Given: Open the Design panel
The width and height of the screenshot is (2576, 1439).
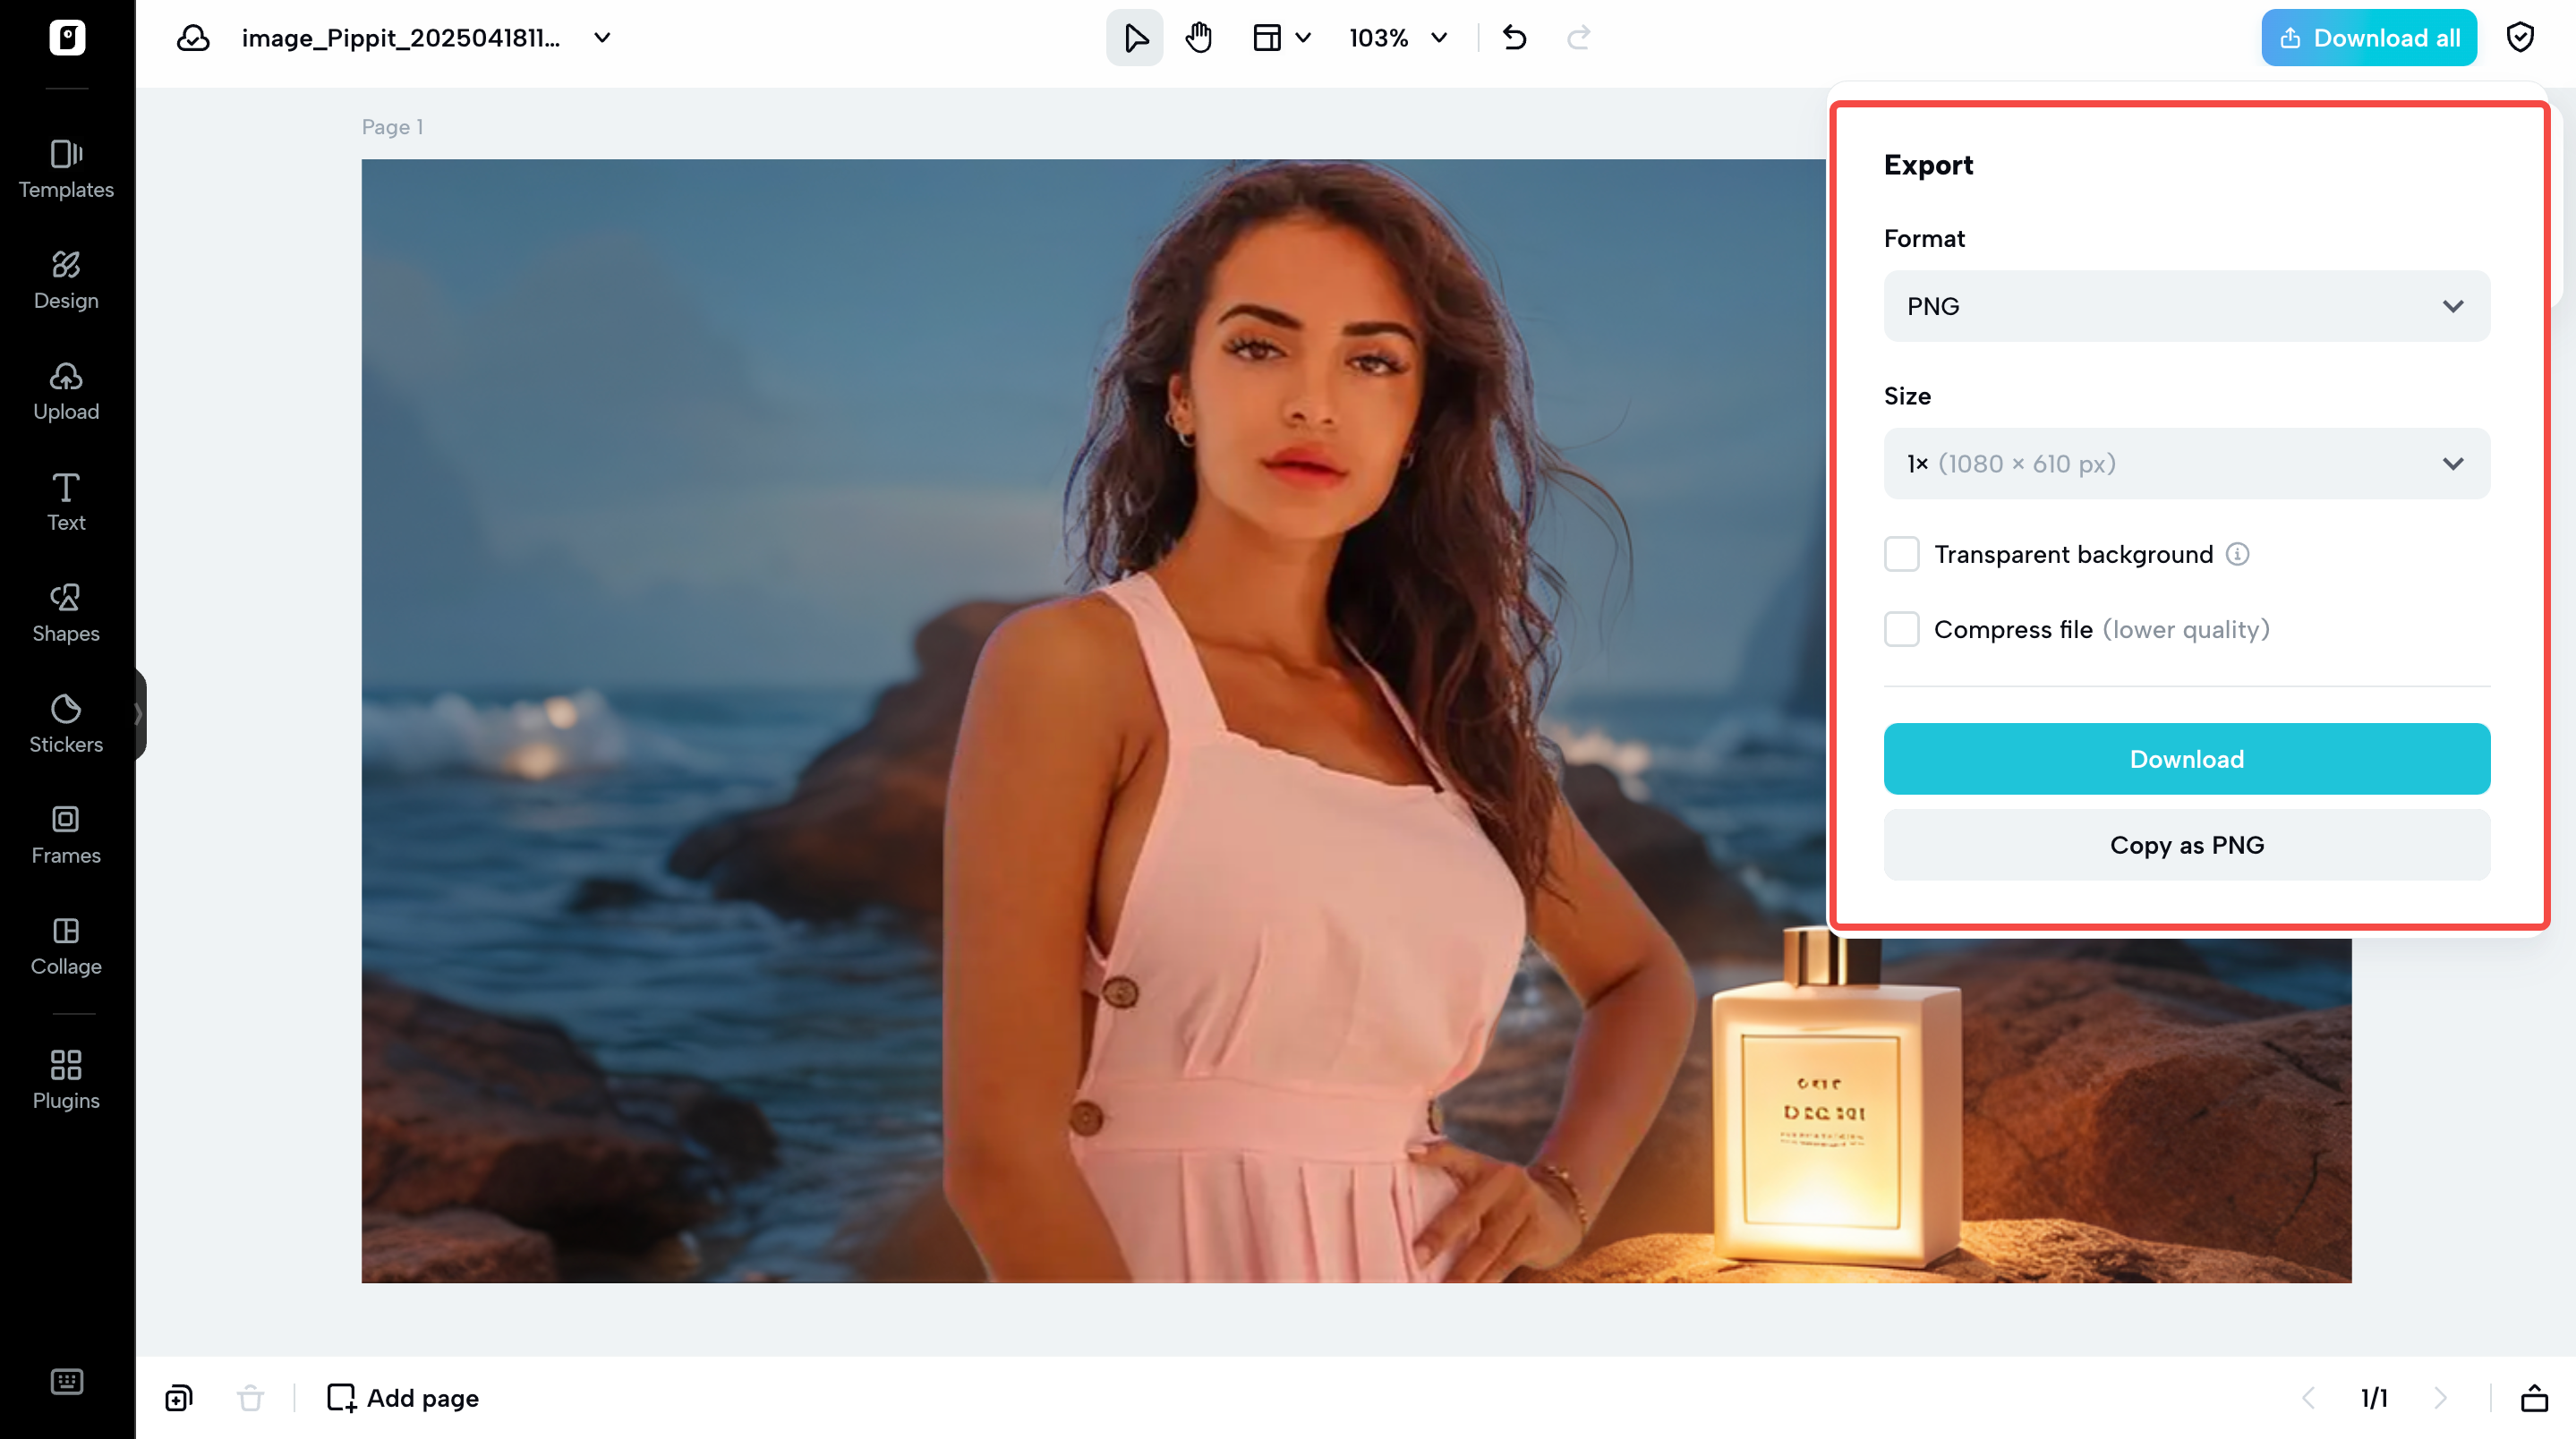Looking at the screenshot, I should click(66, 280).
